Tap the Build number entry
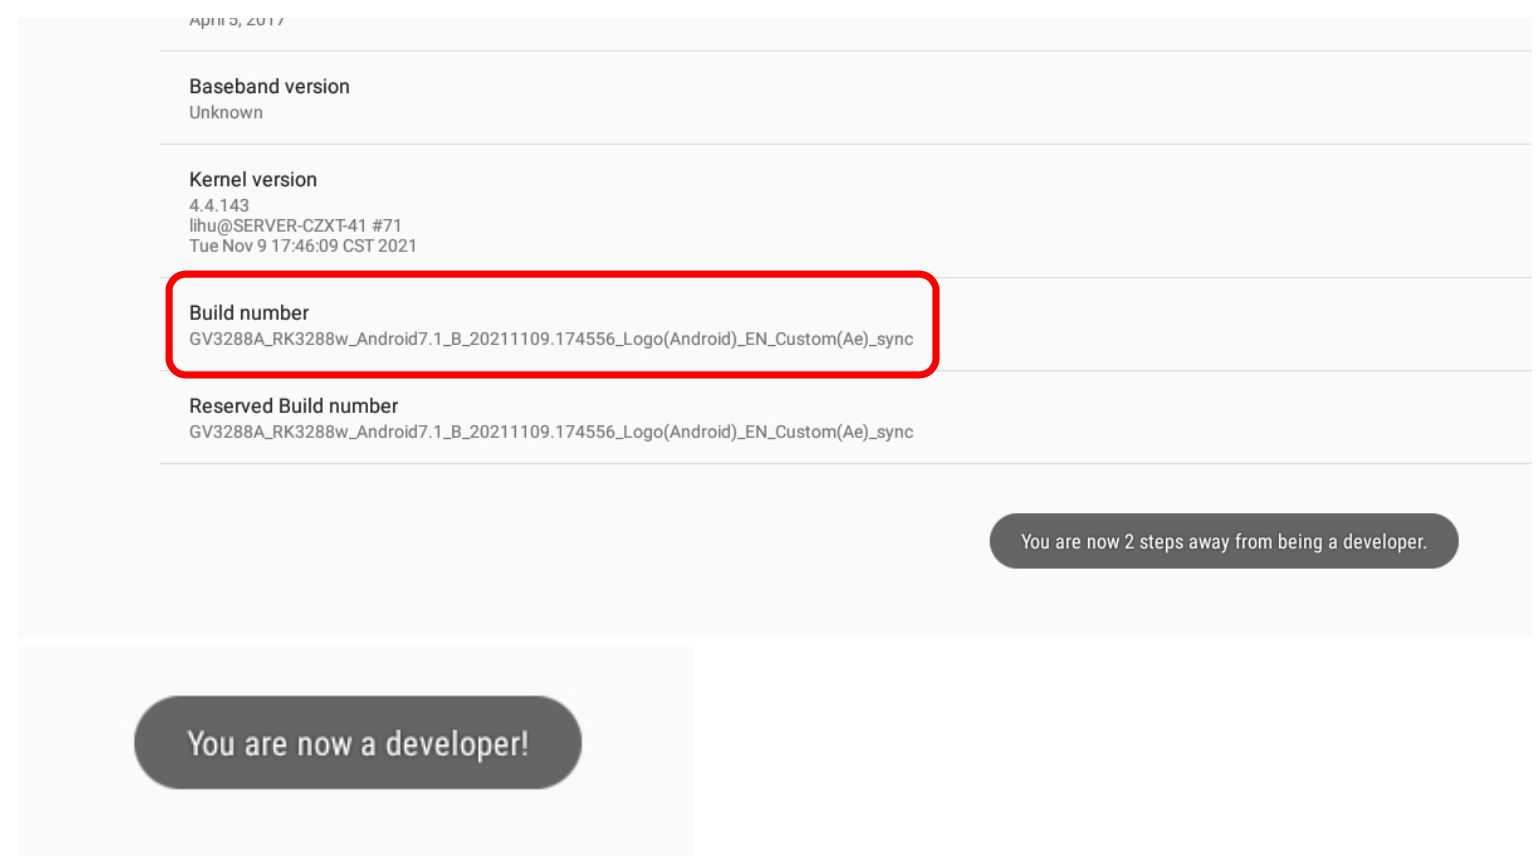The width and height of the screenshot is (1536, 864). point(845,324)
